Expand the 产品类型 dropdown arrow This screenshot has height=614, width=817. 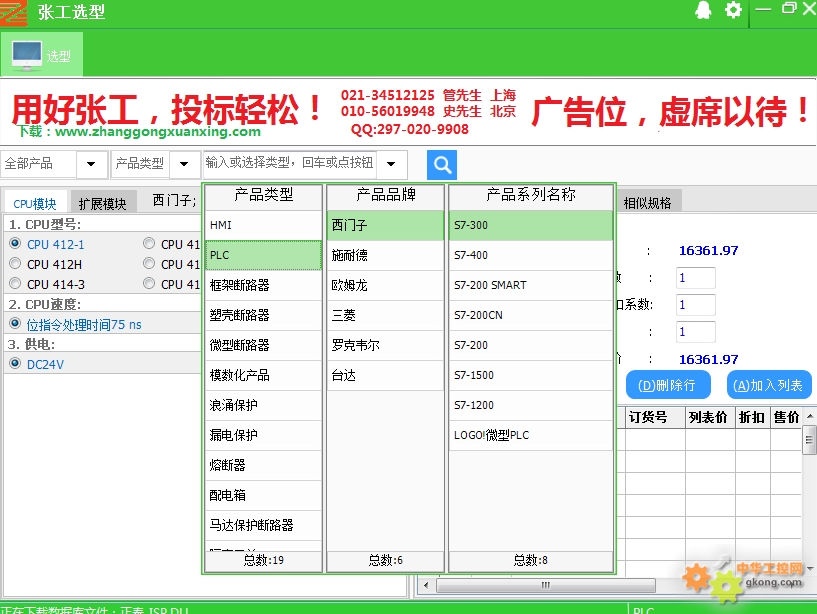(x=184, y=164)
